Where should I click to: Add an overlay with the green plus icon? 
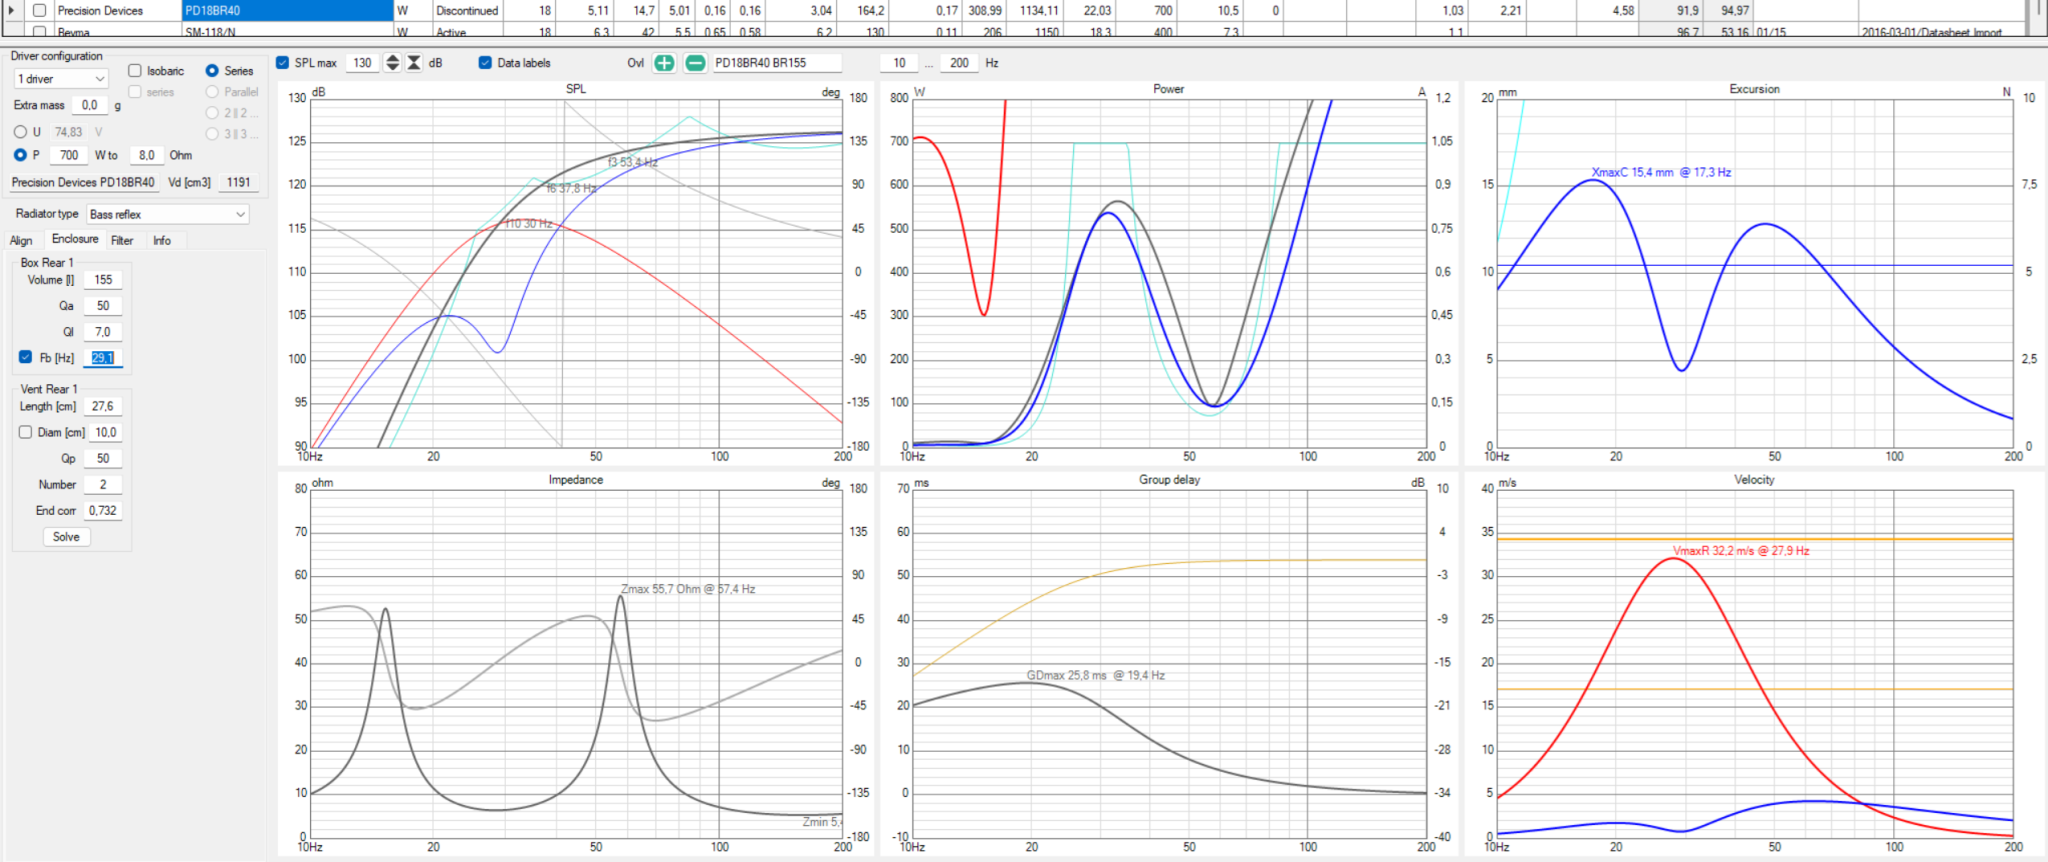664,63
